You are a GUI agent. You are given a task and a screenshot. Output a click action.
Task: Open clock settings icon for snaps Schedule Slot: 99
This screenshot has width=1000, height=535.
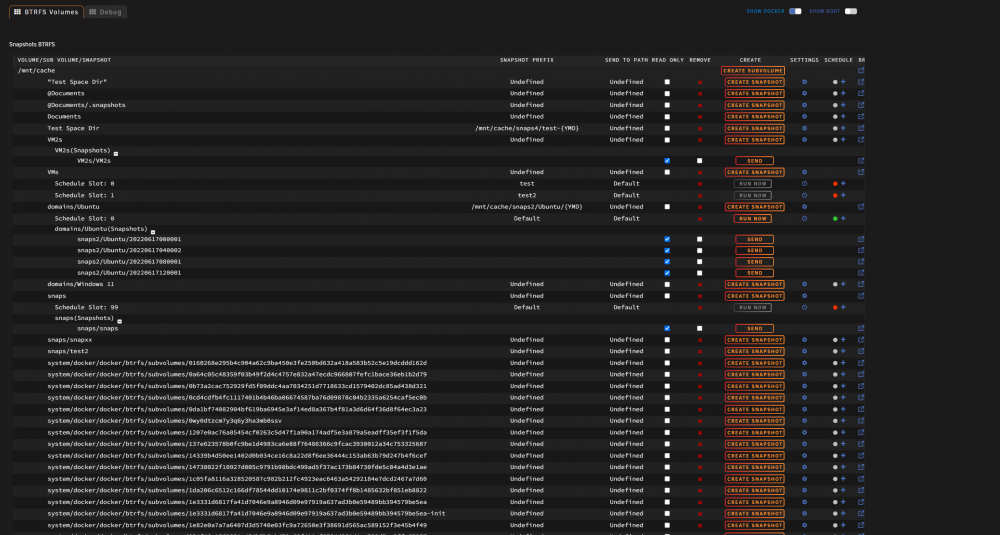pos(804,307)
